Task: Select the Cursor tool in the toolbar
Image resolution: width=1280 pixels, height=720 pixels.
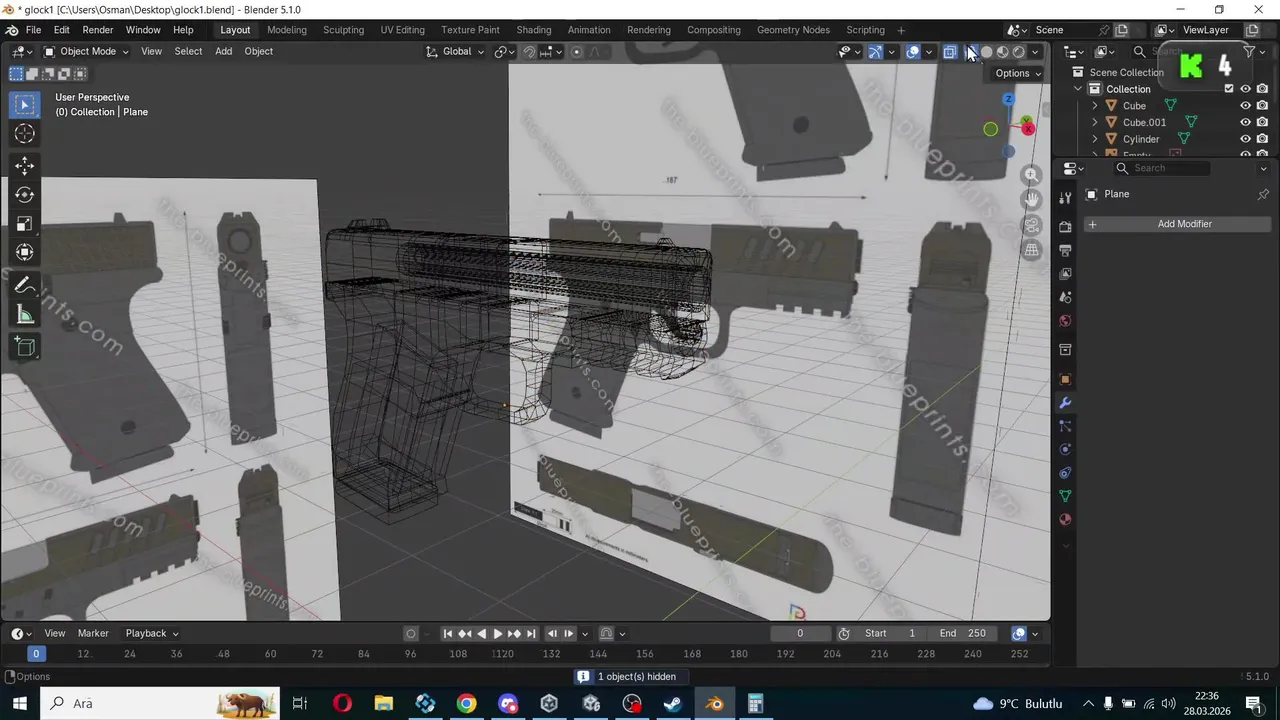Action: pos(25,133)
